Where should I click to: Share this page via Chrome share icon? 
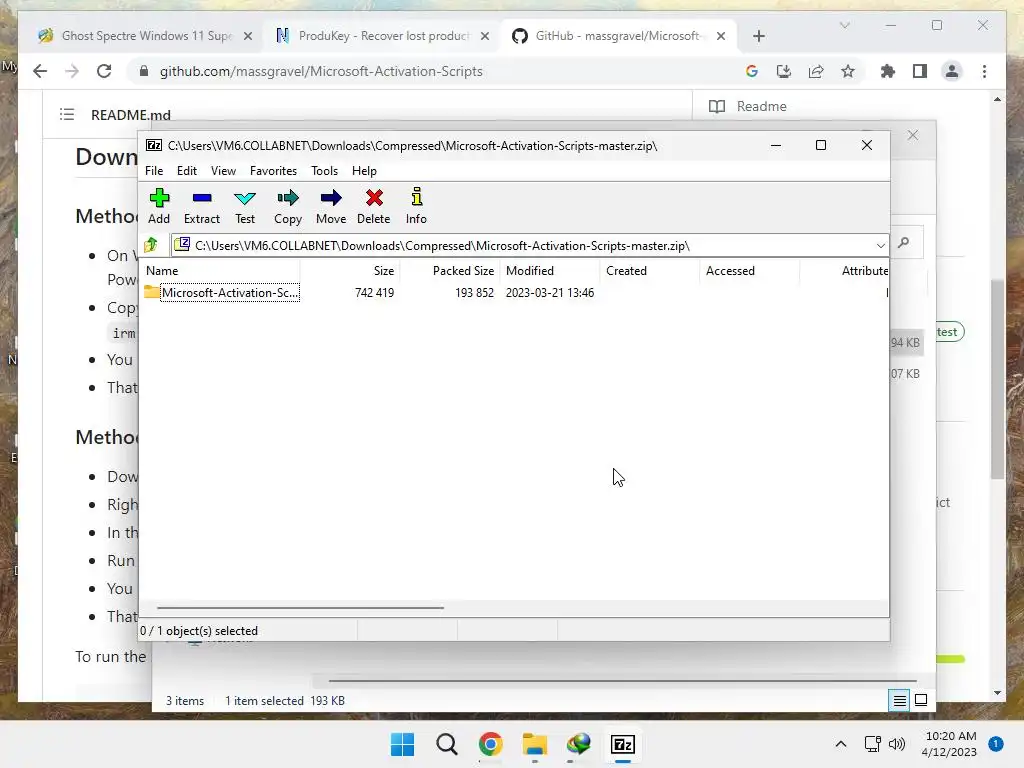tap(816, 71)
